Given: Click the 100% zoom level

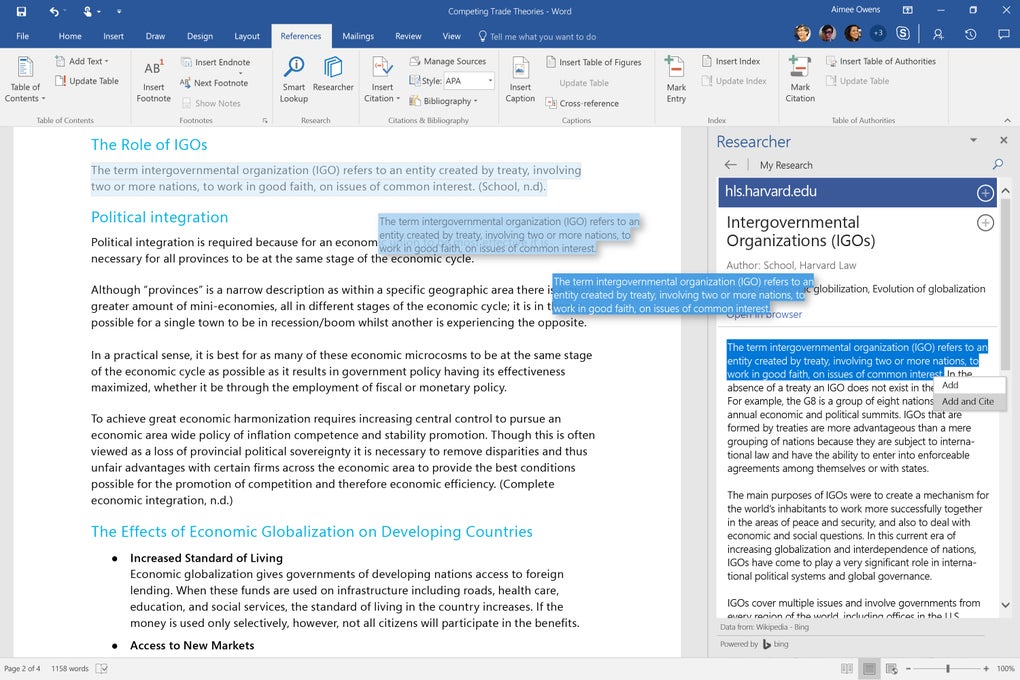Looking at the screenshot, I should pos(1005,668).
